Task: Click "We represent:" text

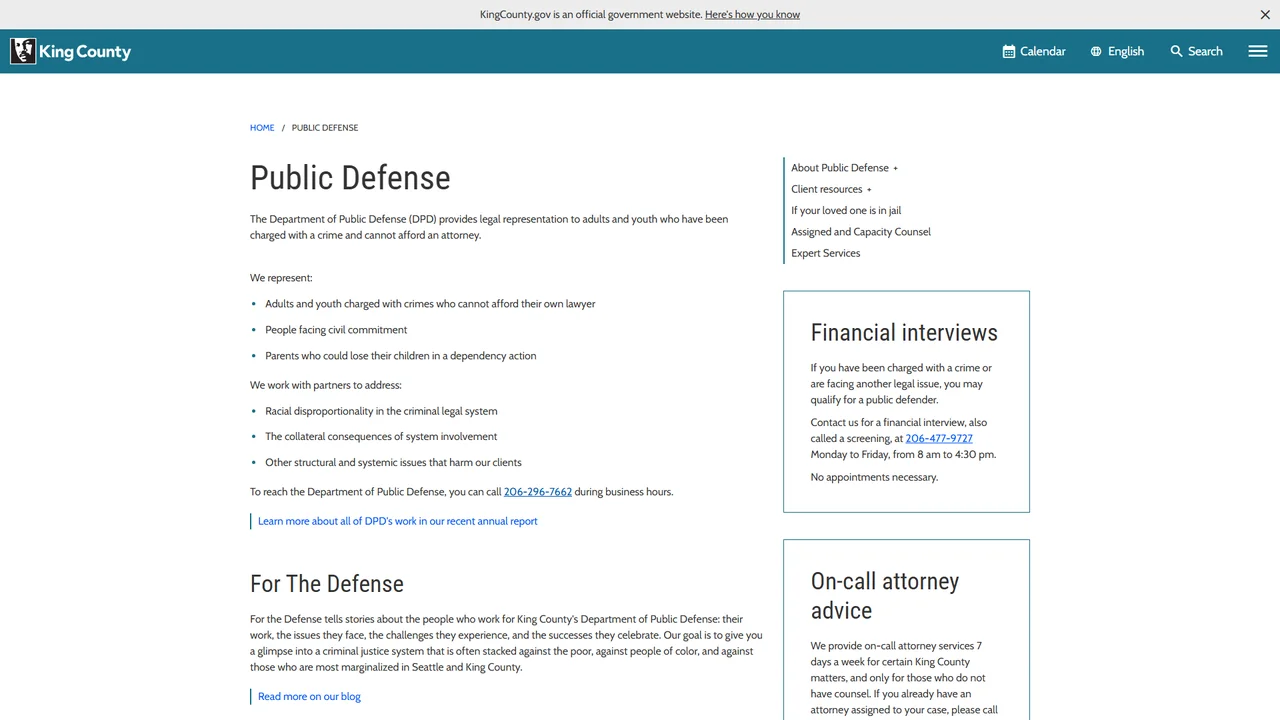Action: pos(281,278)
